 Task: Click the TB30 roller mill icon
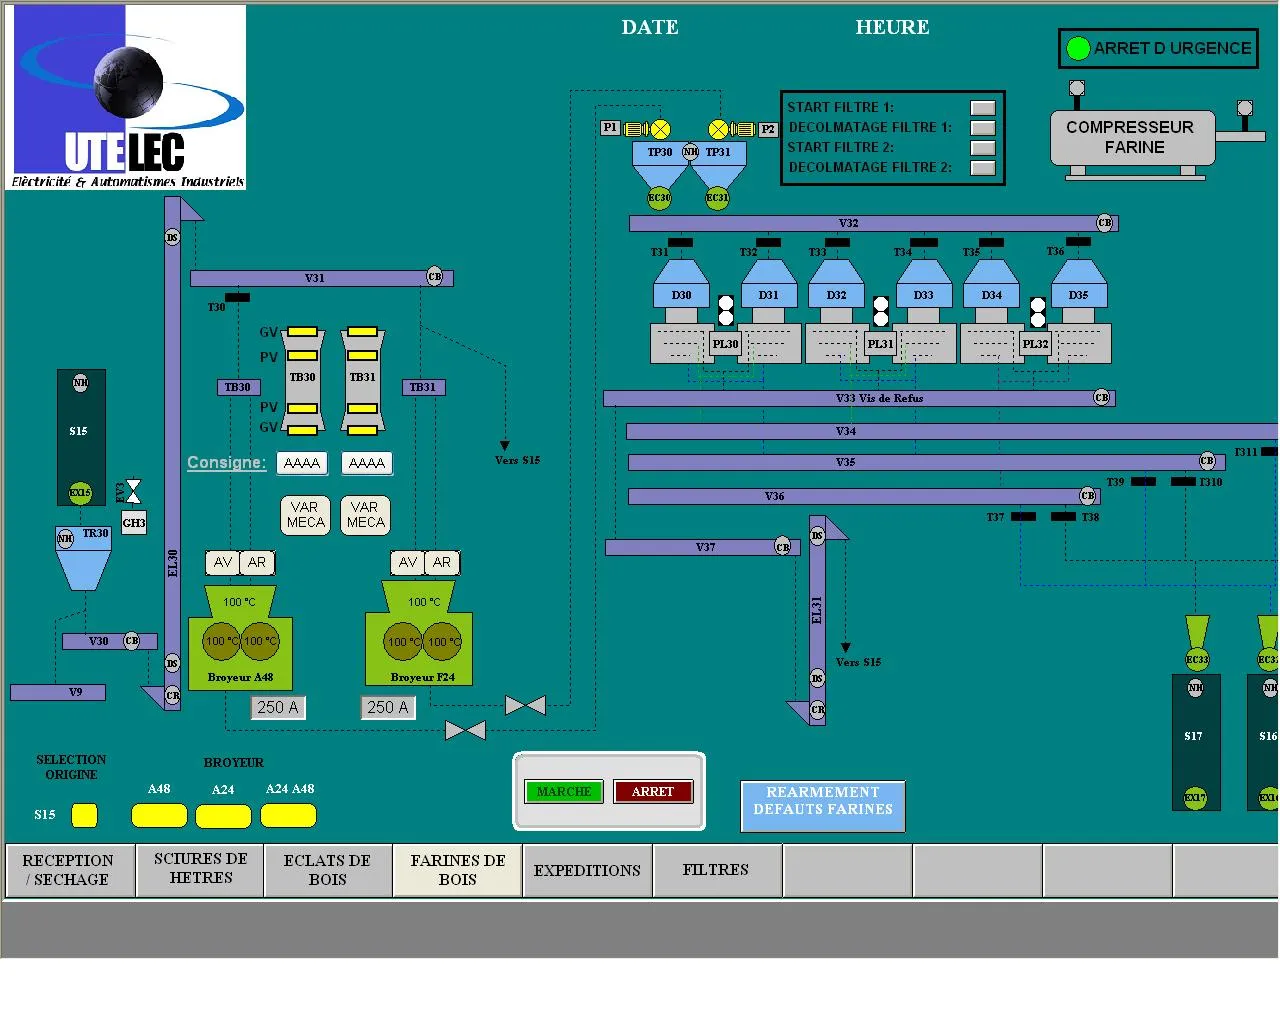click(302, 380)
